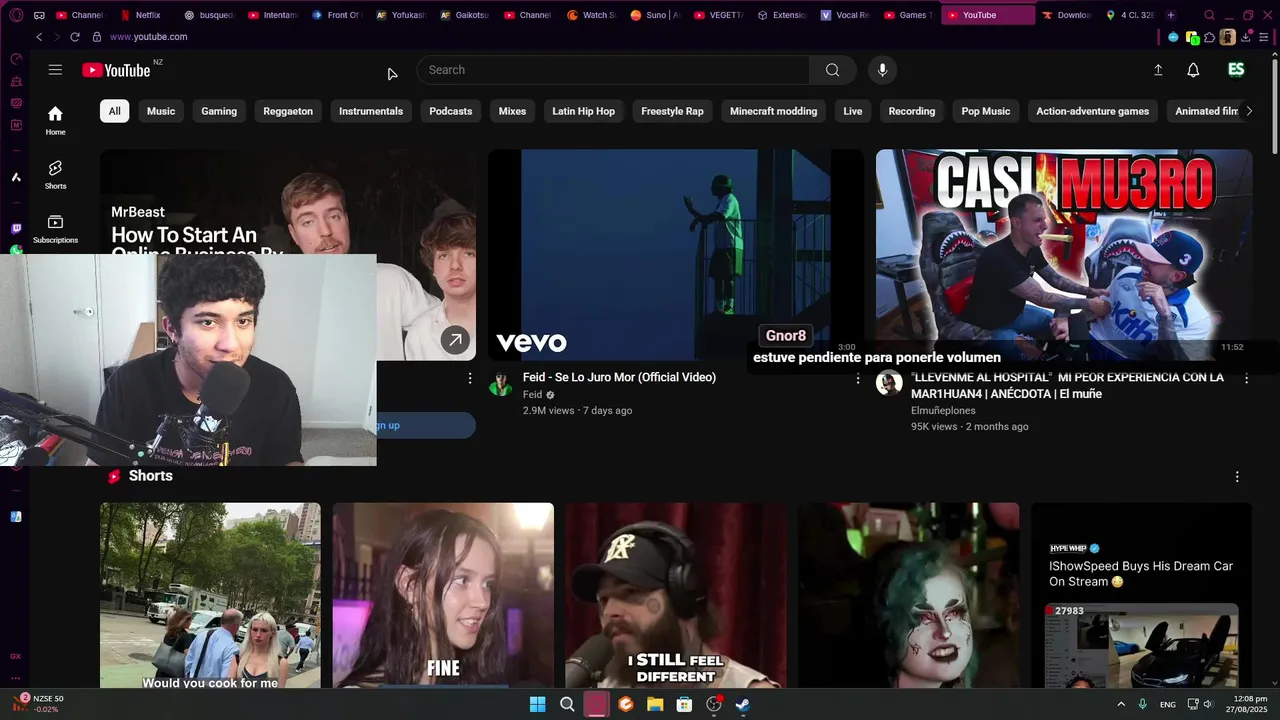Select the Podcasts chip
The width and height of the screenshot is (1280, 720).
pyautogui.click(x=451, y=111)
